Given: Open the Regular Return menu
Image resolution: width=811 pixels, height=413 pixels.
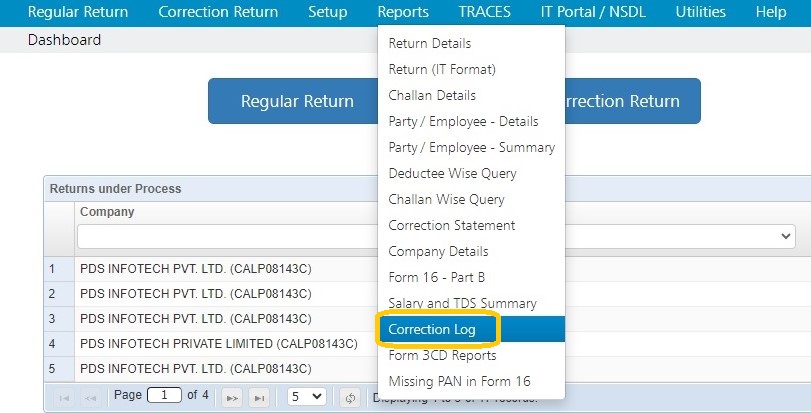Looking at the screenshot, I should [x=78, y=12].
